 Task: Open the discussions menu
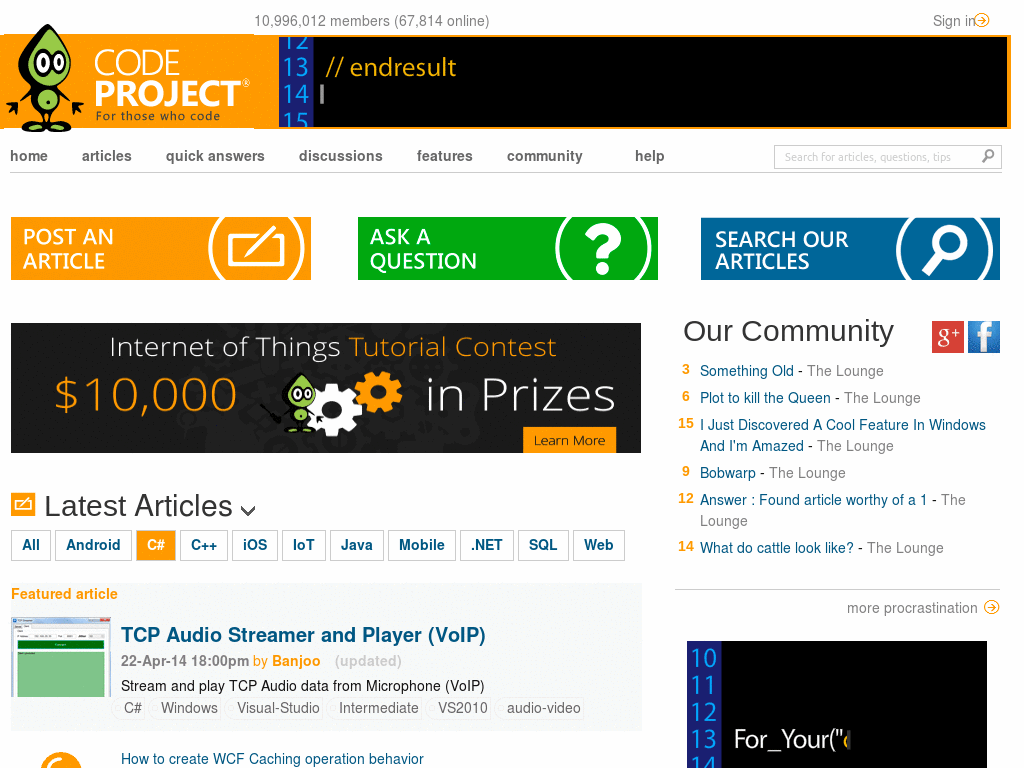tap(340, 156)
